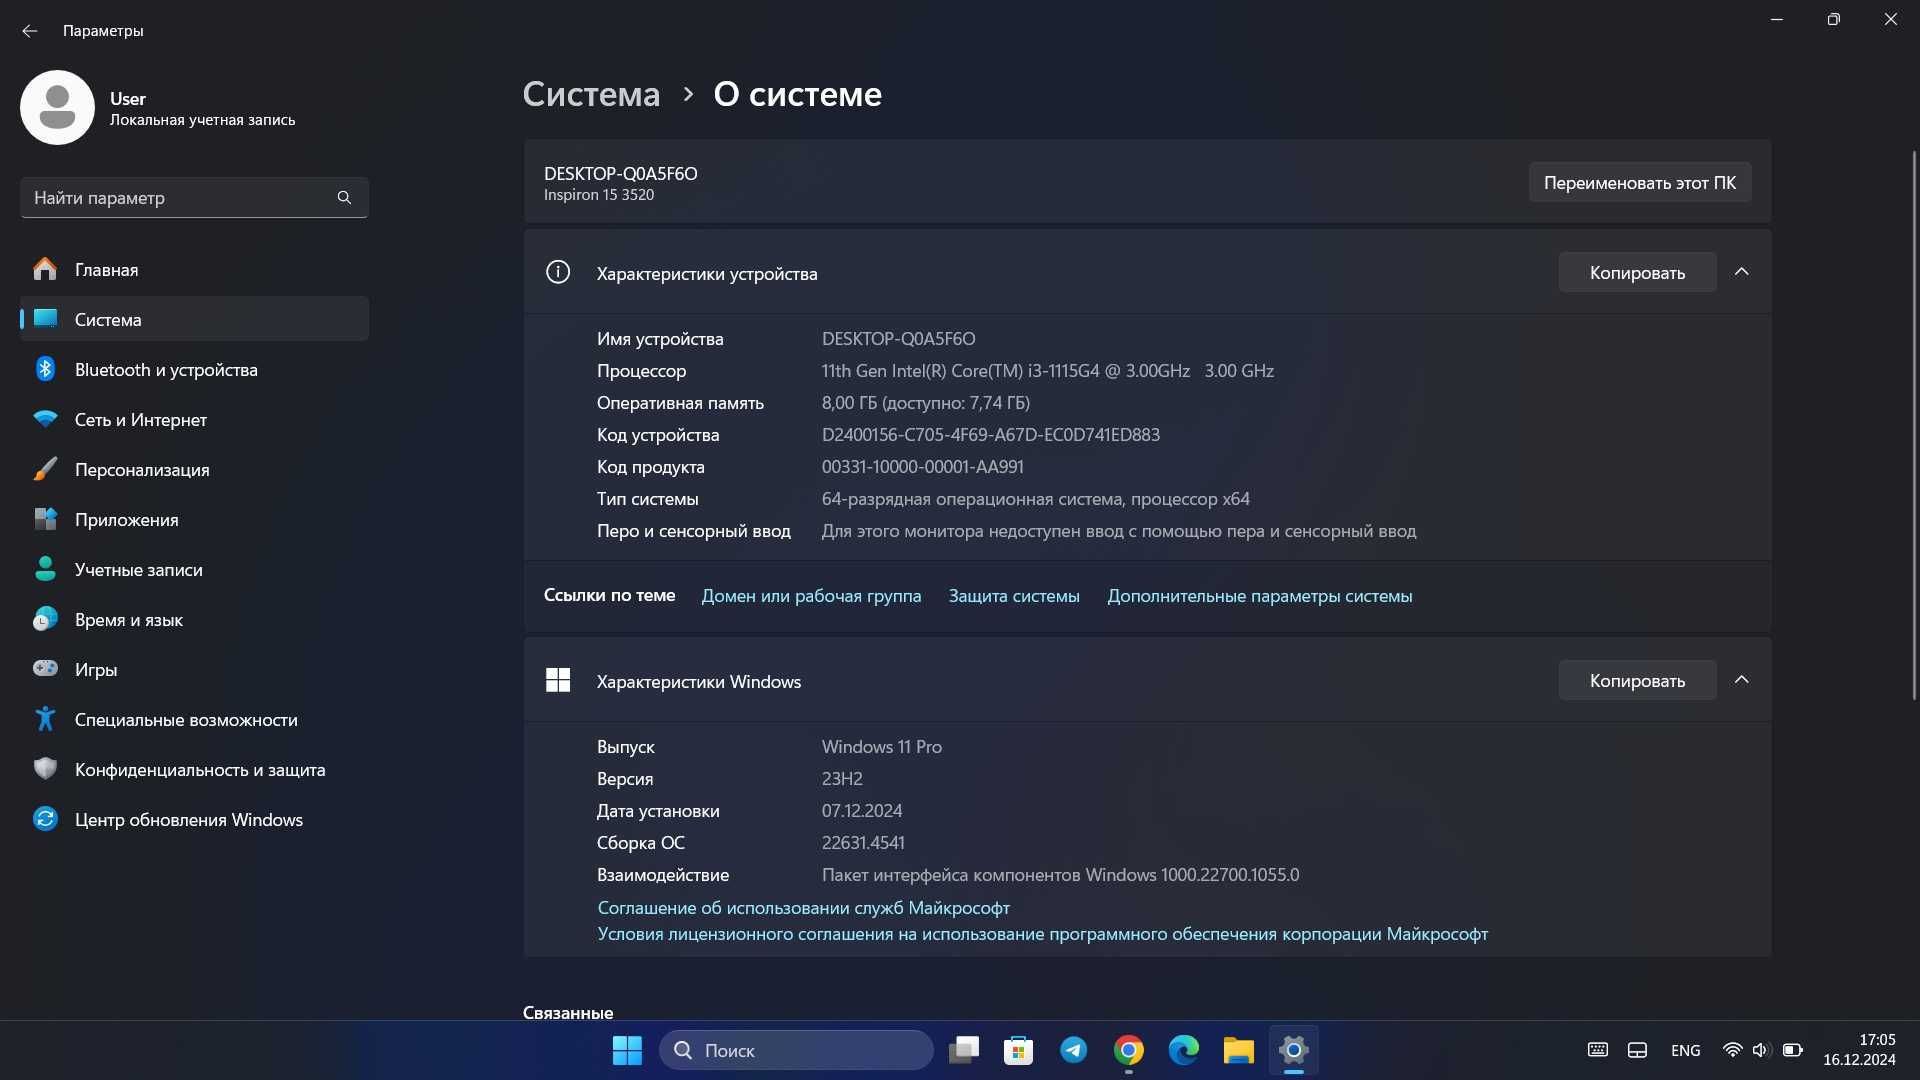The width and height of the screenshot is (1920, 1080).
Task: Click the accessibility figure icon
Action: click(x=45, y=719)
